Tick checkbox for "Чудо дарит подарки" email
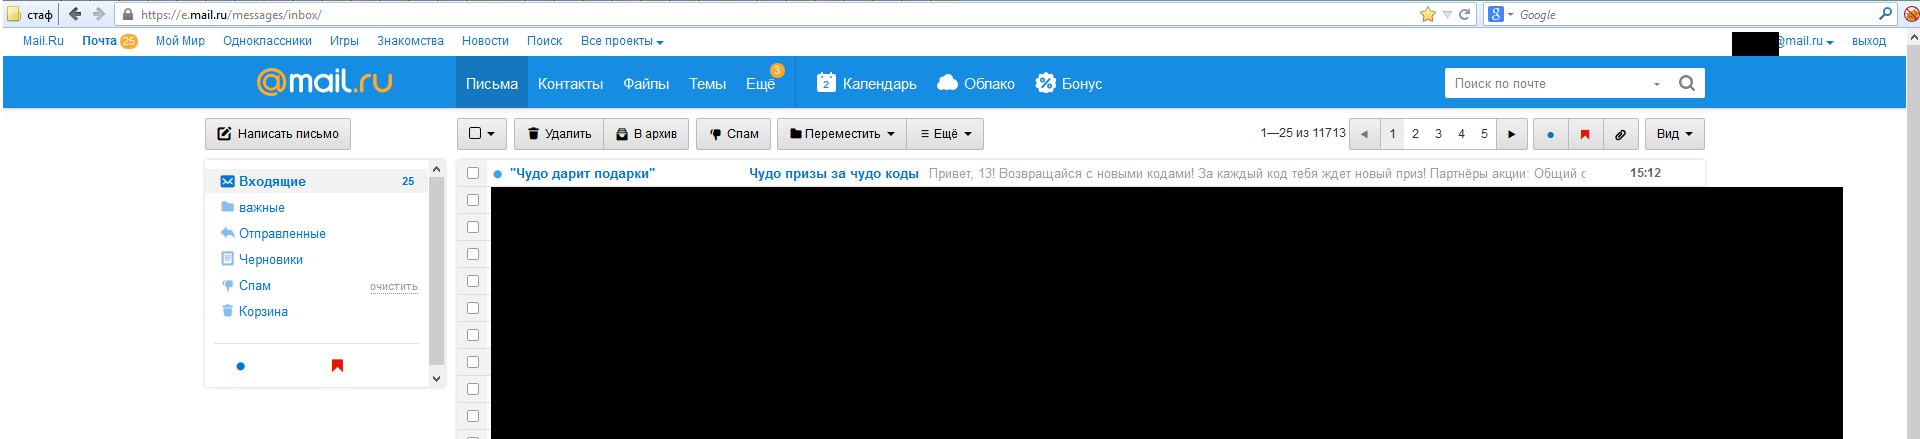This screenshot has width=1920, height=439. (x=473, y=173)
